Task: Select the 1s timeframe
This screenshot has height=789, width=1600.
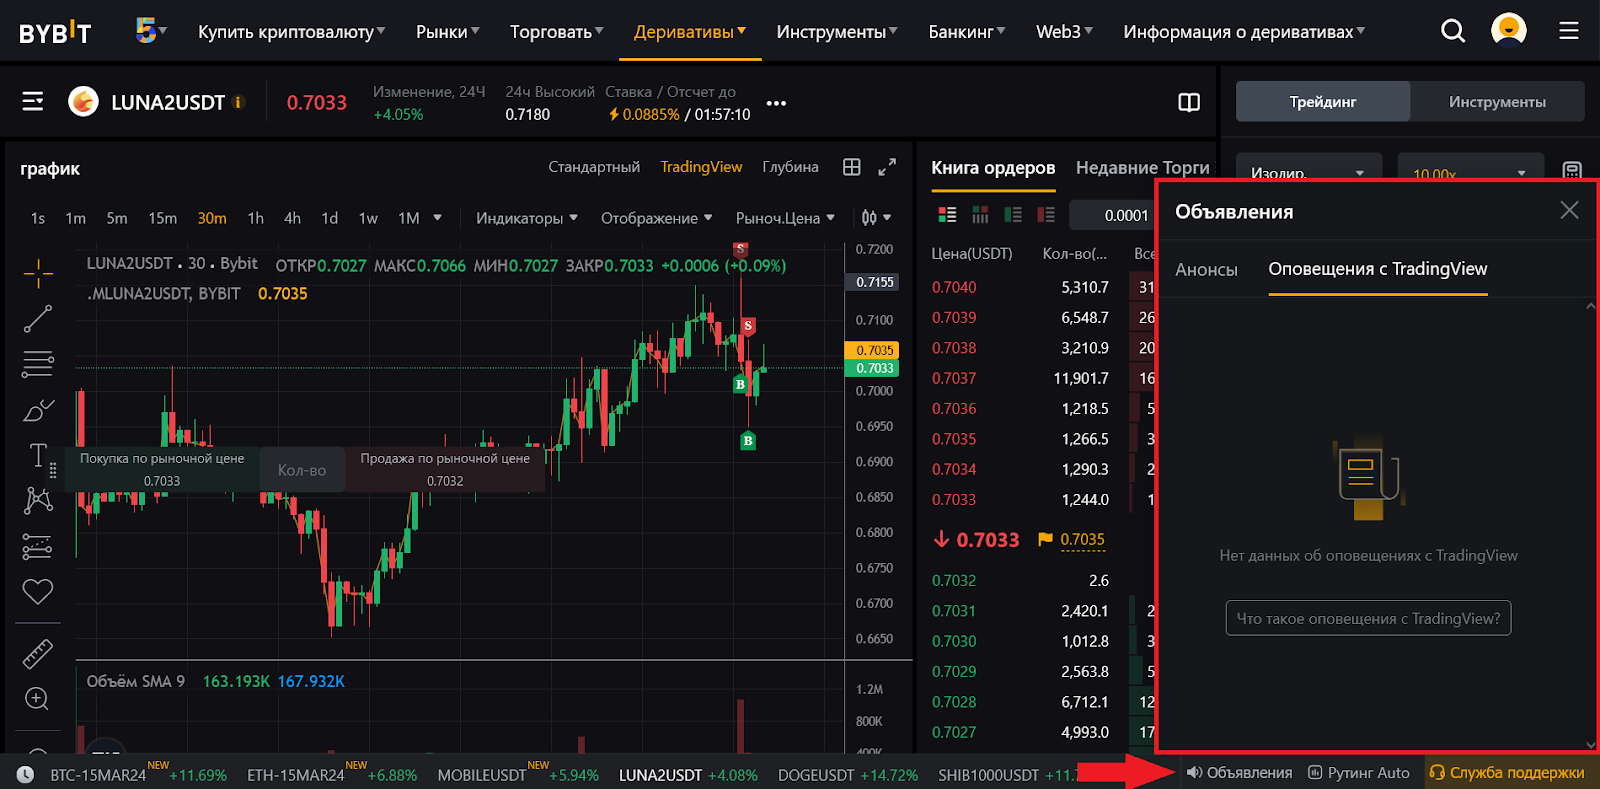Action: coord(38,218)
